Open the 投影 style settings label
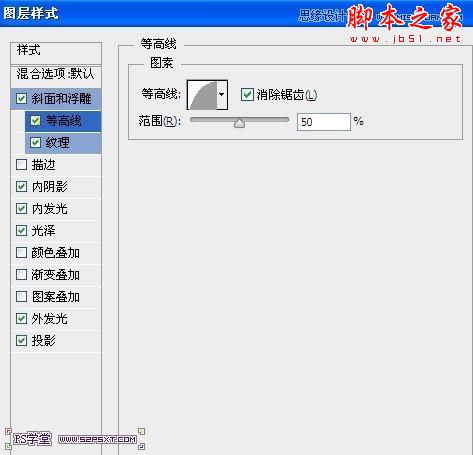 [43, 341]
